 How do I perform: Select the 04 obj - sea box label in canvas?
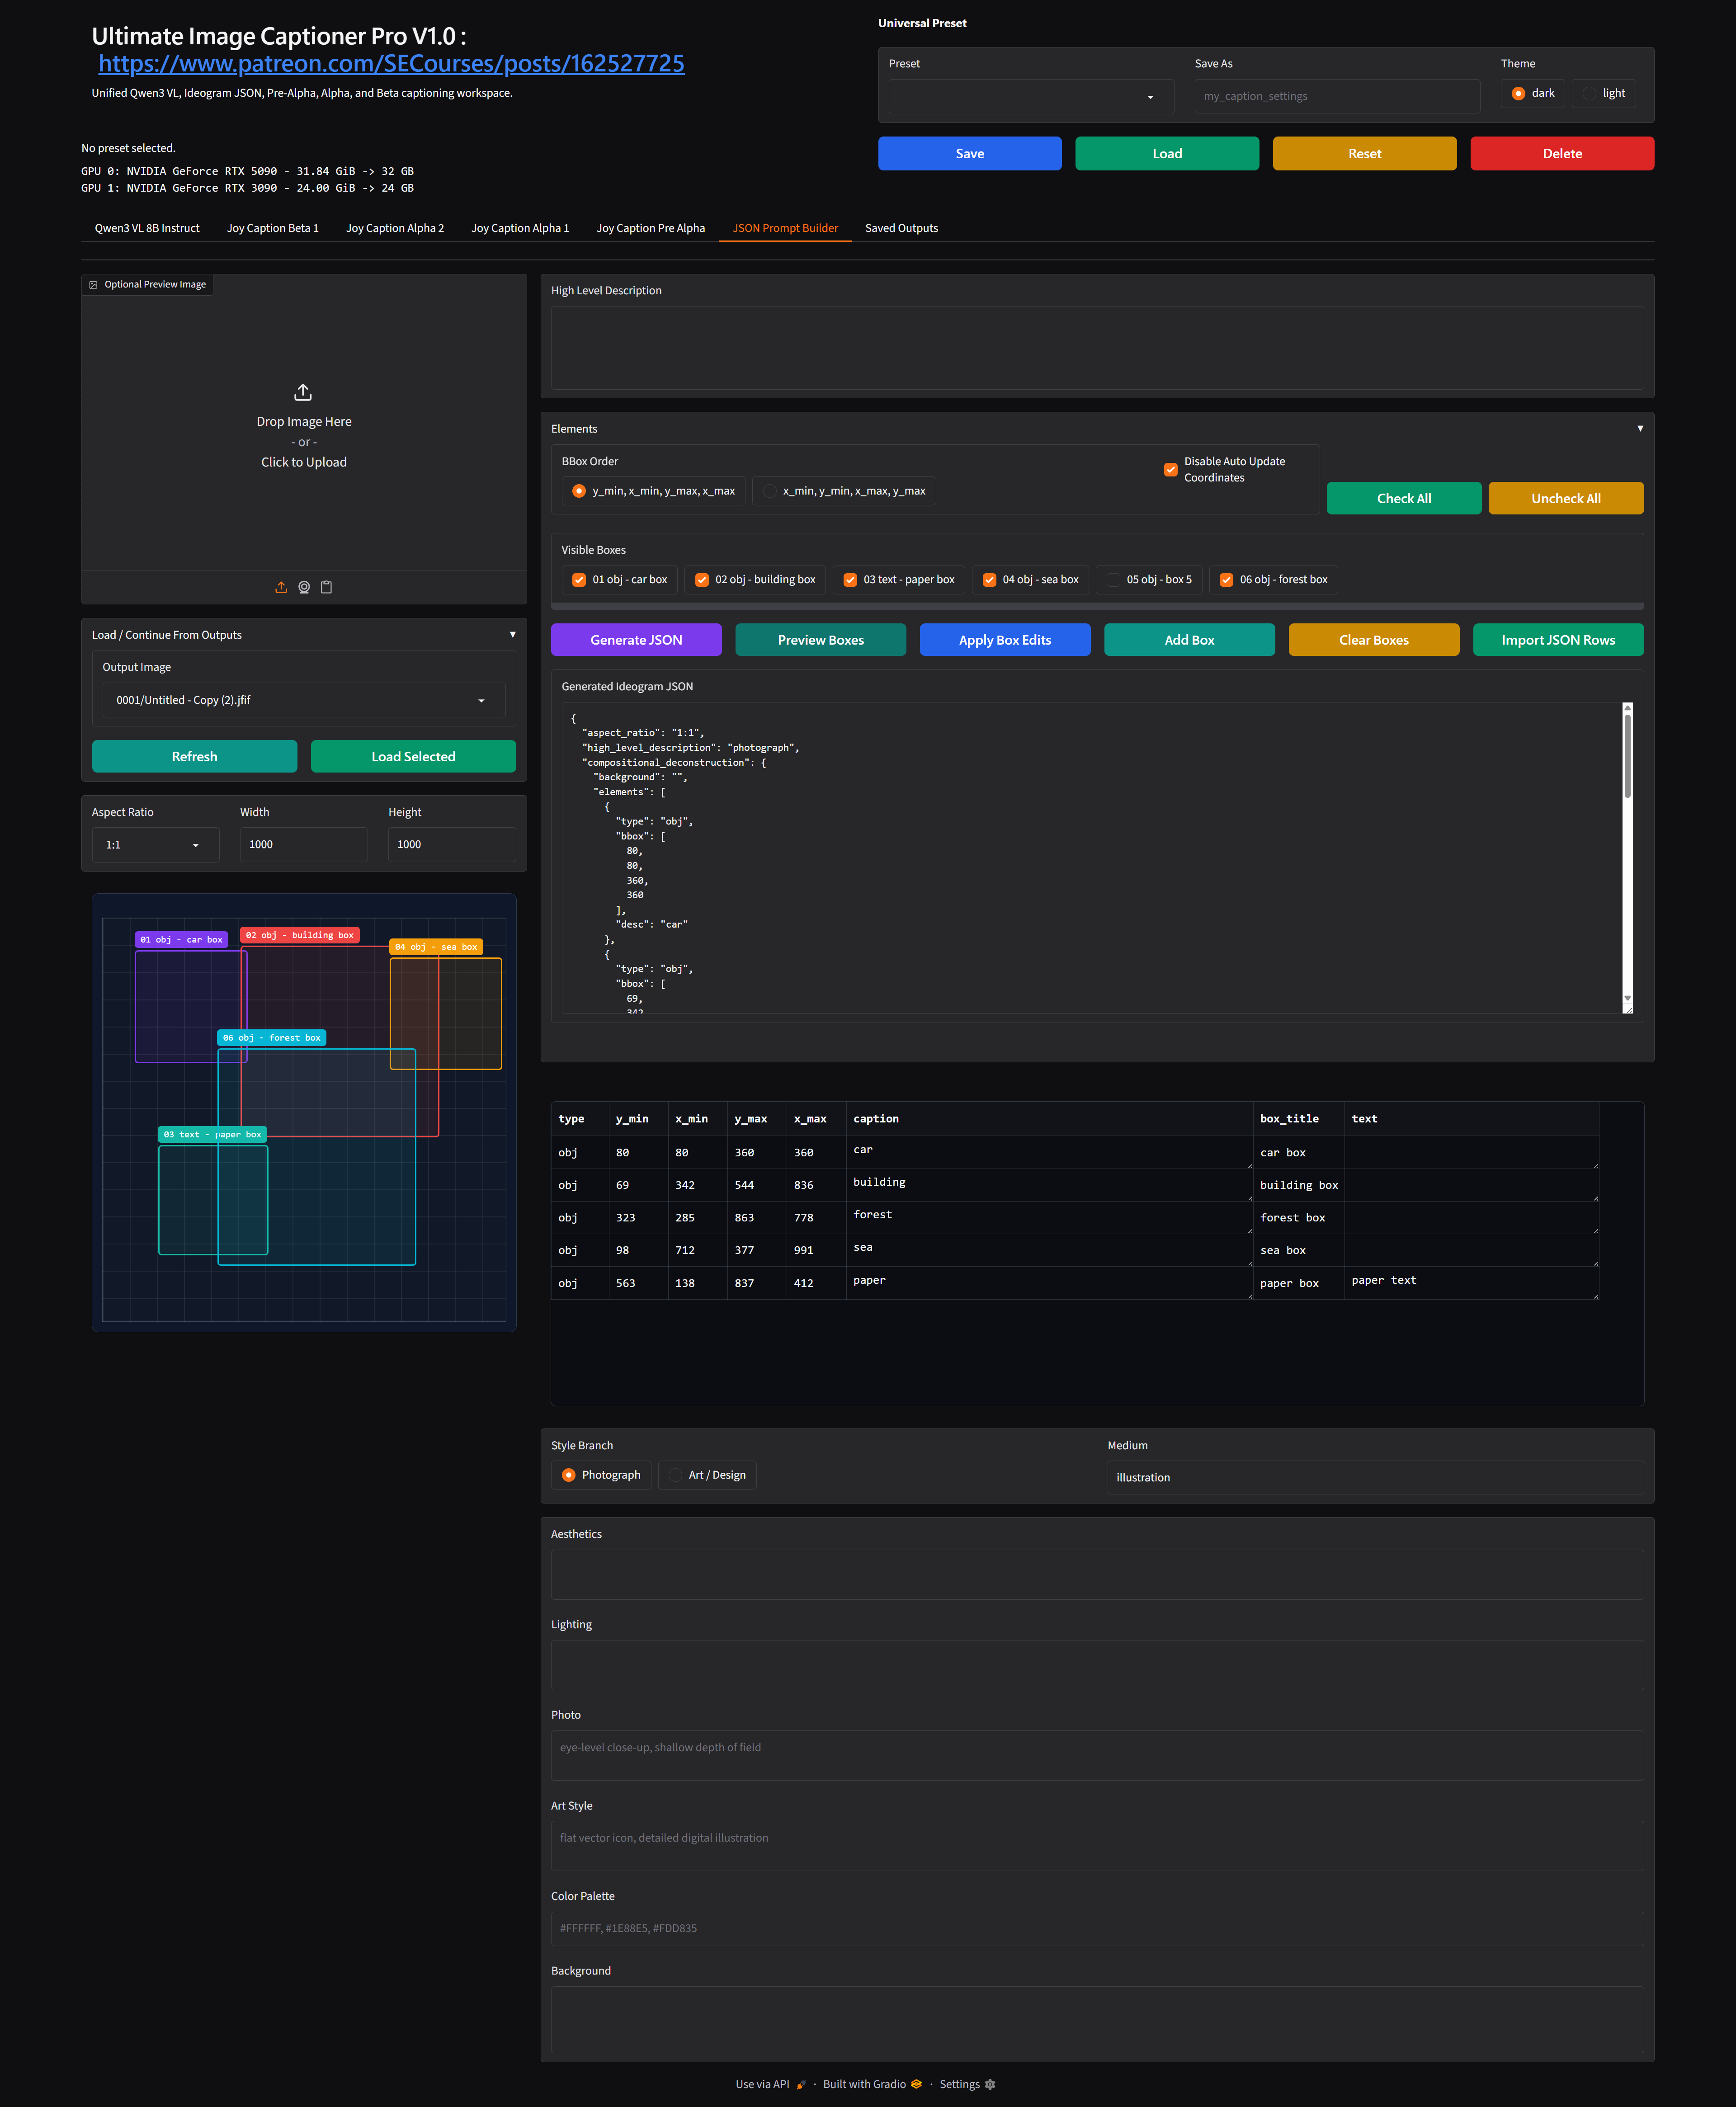(x=436, y=947)
